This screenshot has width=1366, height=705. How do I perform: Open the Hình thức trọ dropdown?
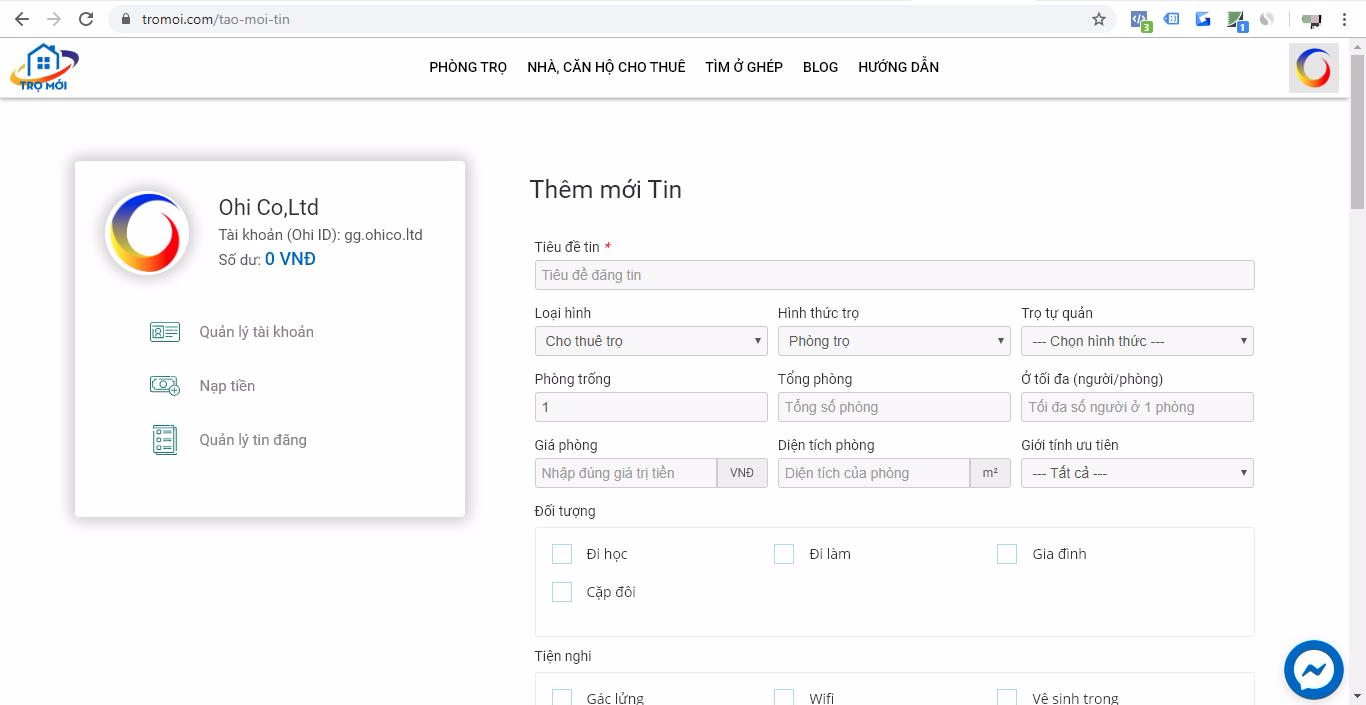point(894,341)
